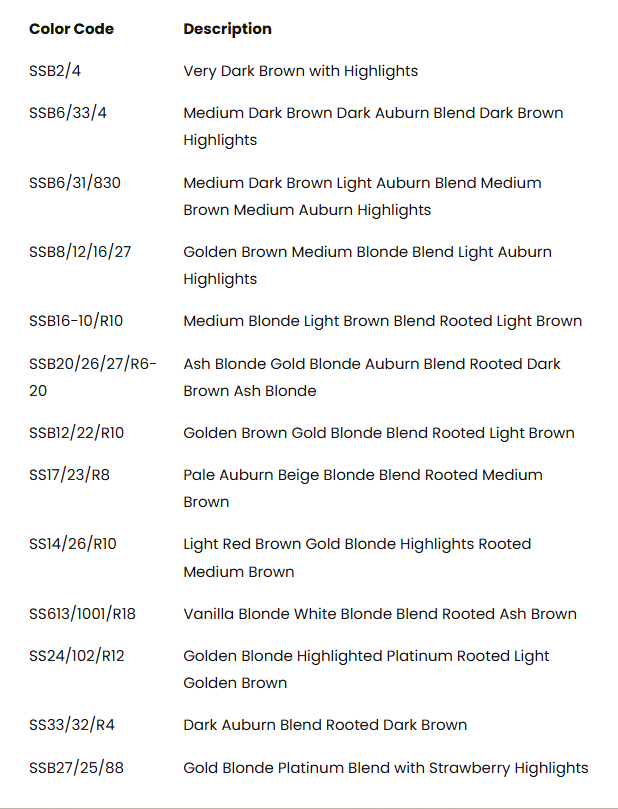
Task: Click Medium Blonde Light Brown Blend description
Action: pyautogui.click(x=382, y=321)
